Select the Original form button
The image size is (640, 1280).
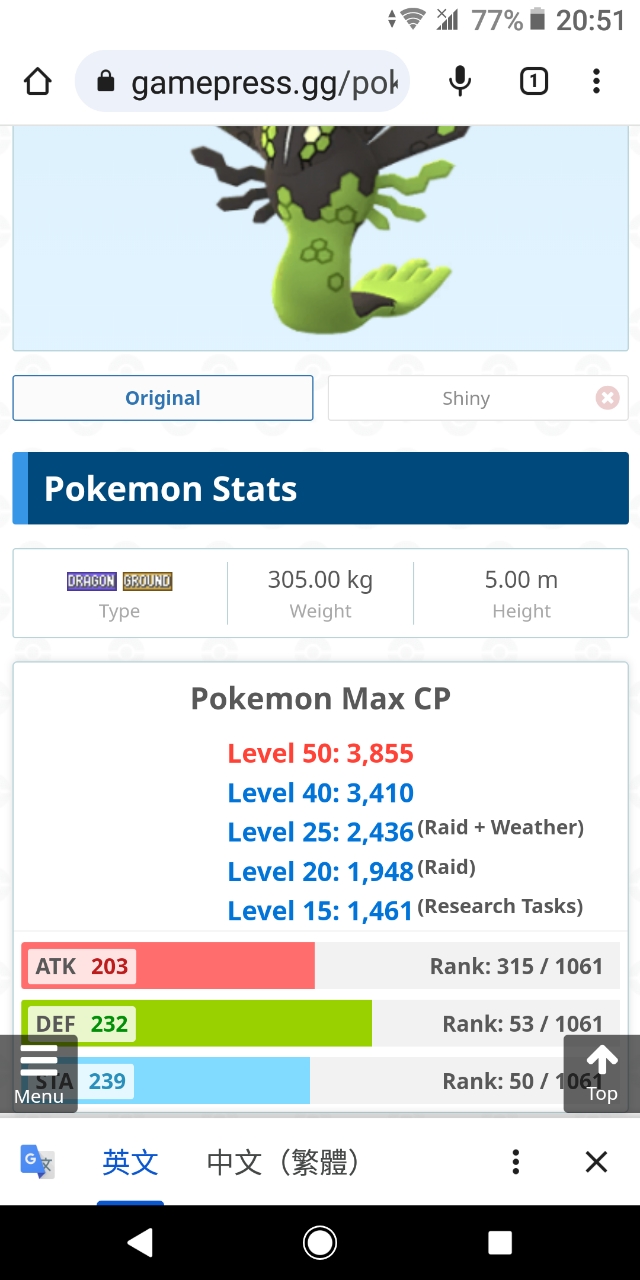[163, 398]
